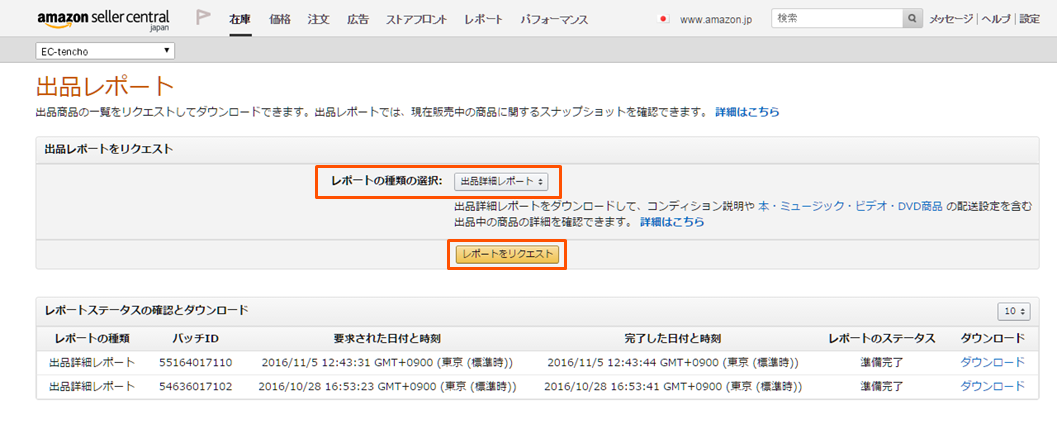This screenshot has height=429, width=1057.
Task: Click the 完了した日付と時刻 column header
Action: pos(673,338)
